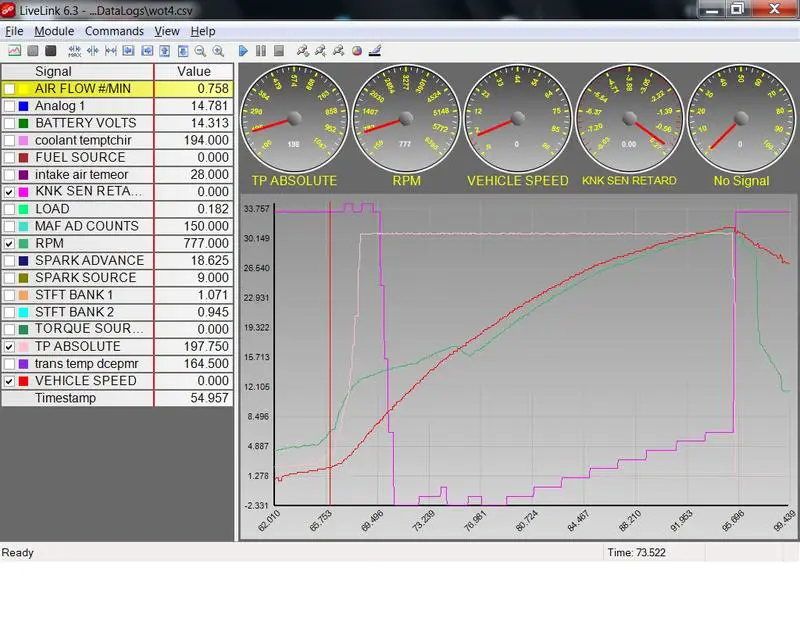Pause datalog playback
This screenshot has width=800, height=625.
(261, 51)
